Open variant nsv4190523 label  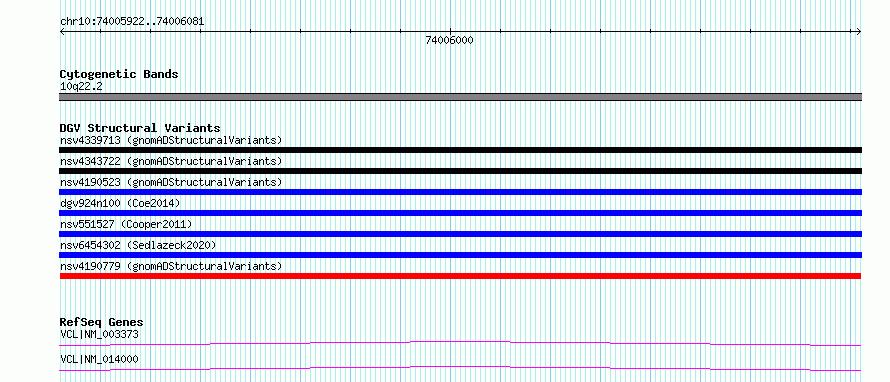(171, 182)
